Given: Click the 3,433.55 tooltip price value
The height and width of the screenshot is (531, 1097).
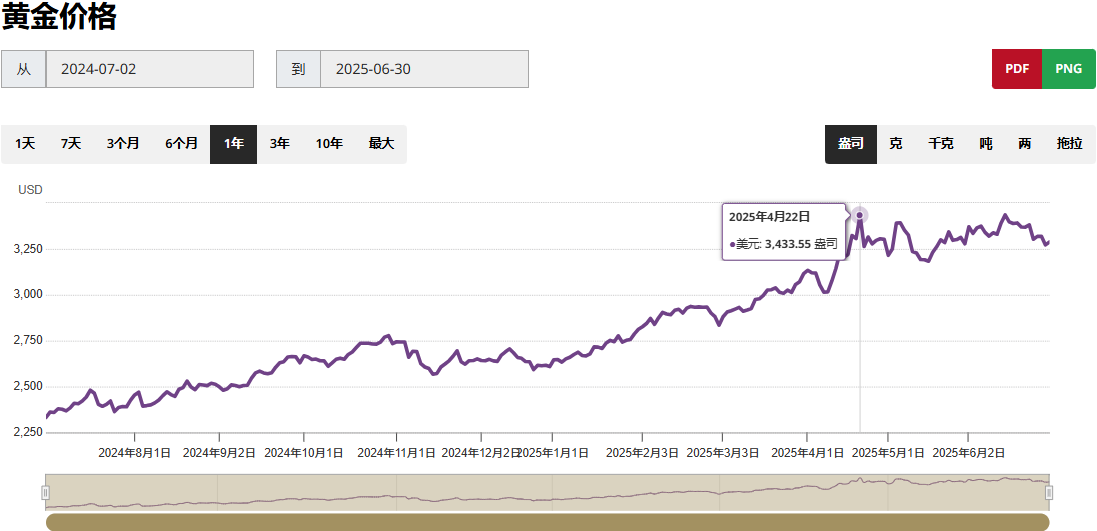Looking at the screenshot, I should click(x=788, y=244).
